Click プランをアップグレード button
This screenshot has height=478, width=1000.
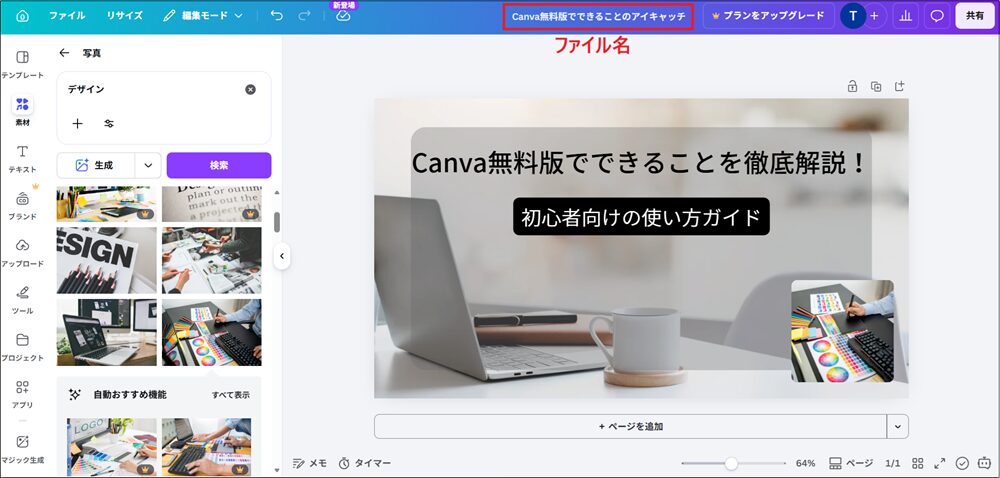tap(768, 16)
